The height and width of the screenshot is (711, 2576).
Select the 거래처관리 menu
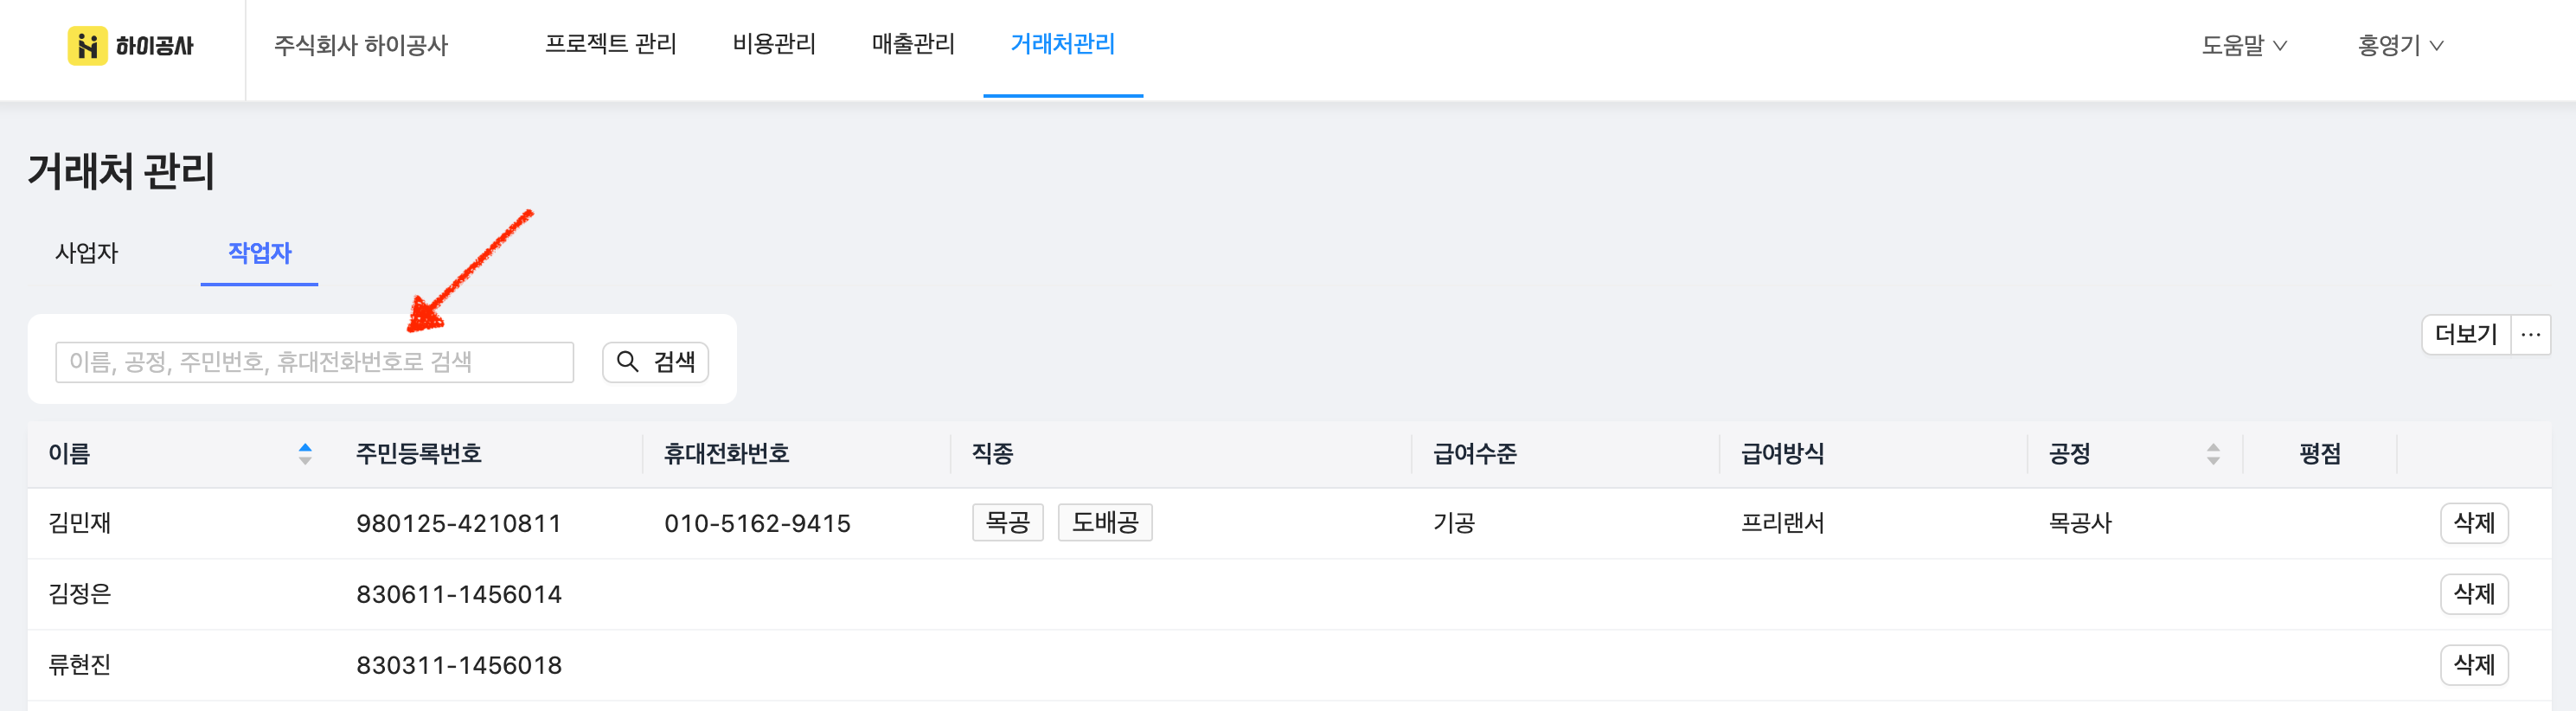[x=1062, y=44]
